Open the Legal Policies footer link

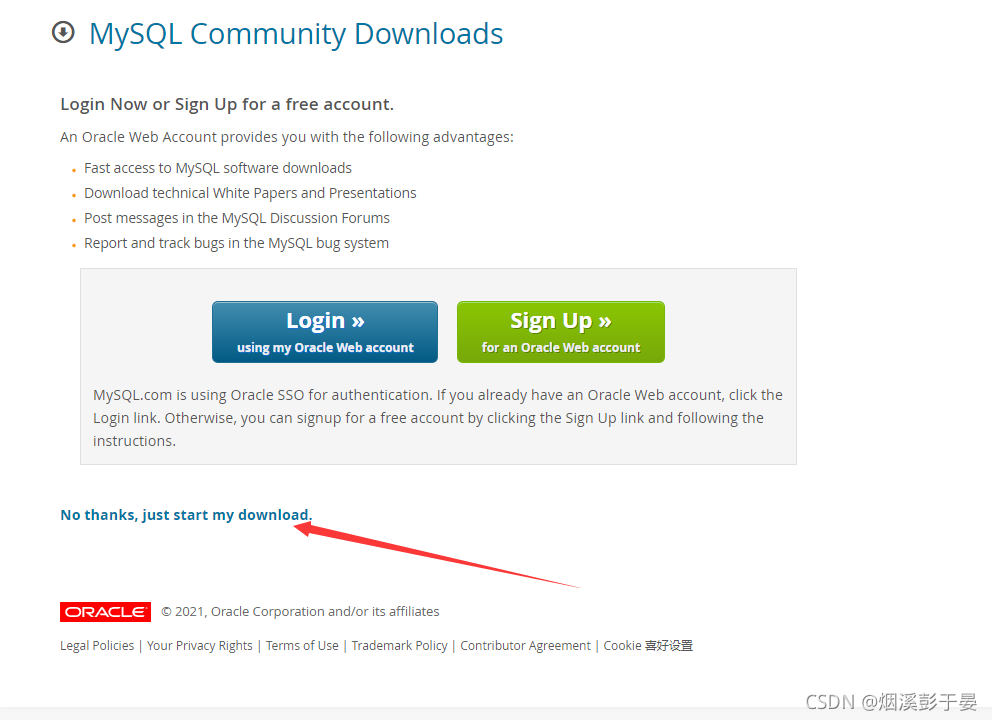97,645
